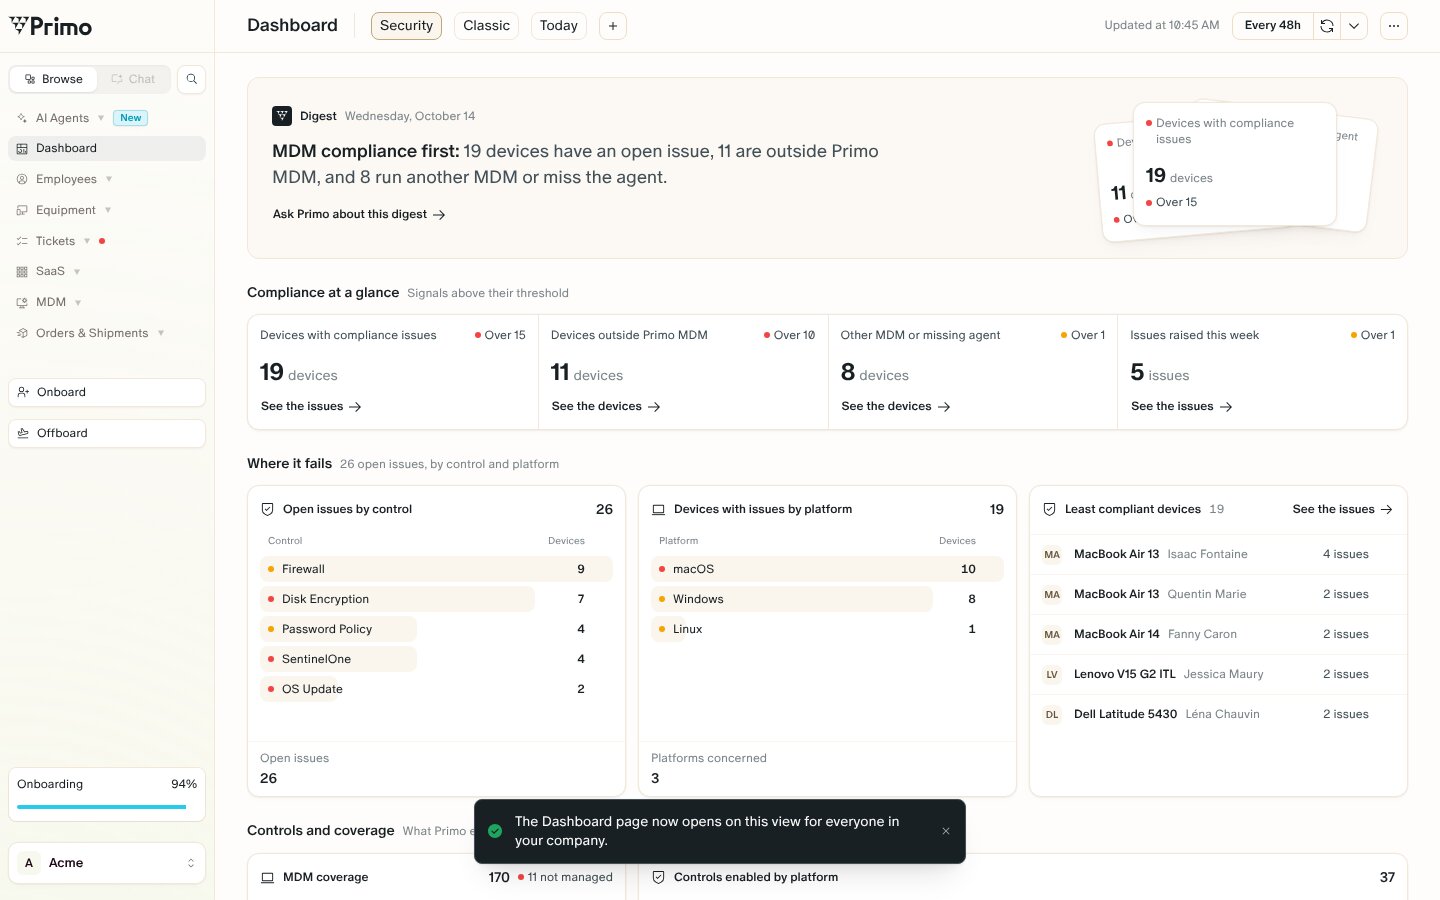Screen dimensions: 1440x900
Task: Open See the issues for least compliant devices
Action: point(1343,509)
